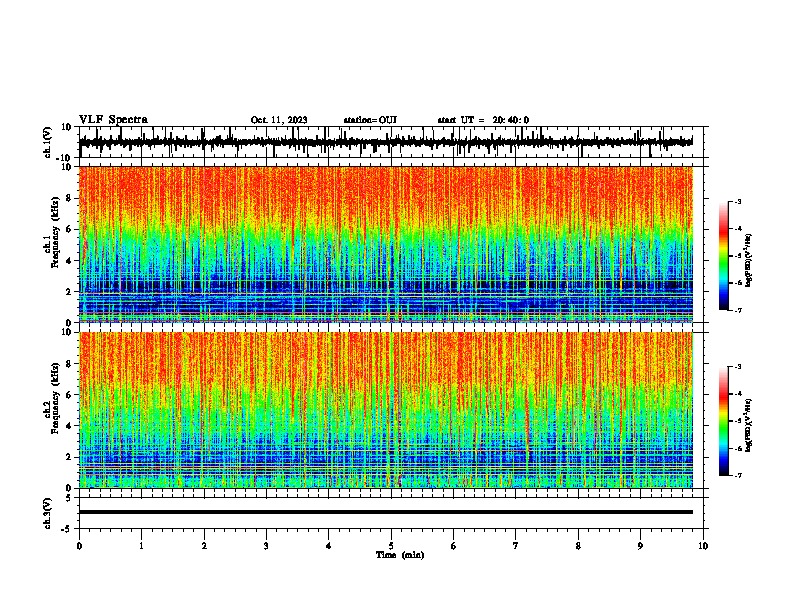Select the date text "Oct. 11, 2023"
Viewport: 792px width, 612px height.
[x=279, y=120]
